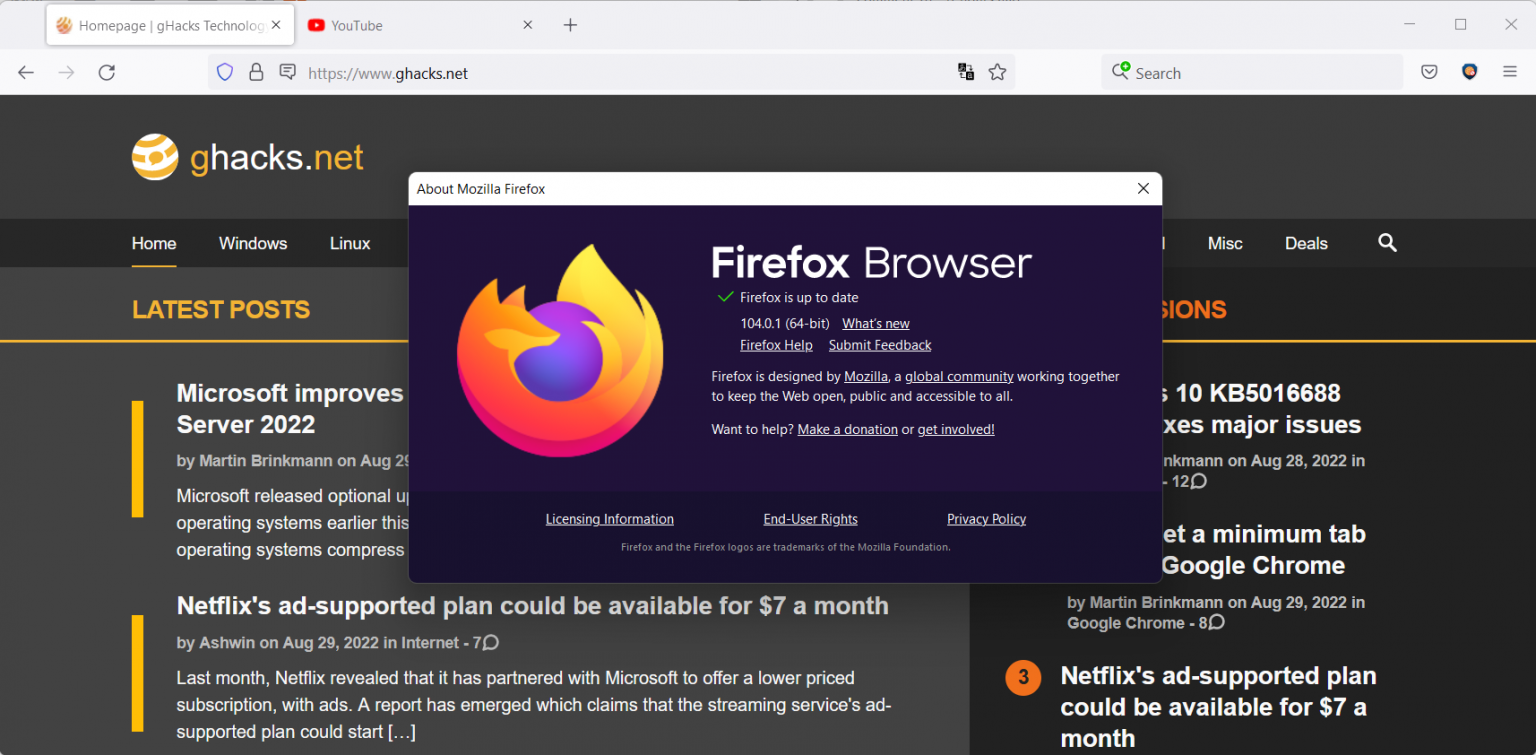Bookmark this page with the star icon
The height and width of the screenshot is (755, 1536).
(997, 72)
